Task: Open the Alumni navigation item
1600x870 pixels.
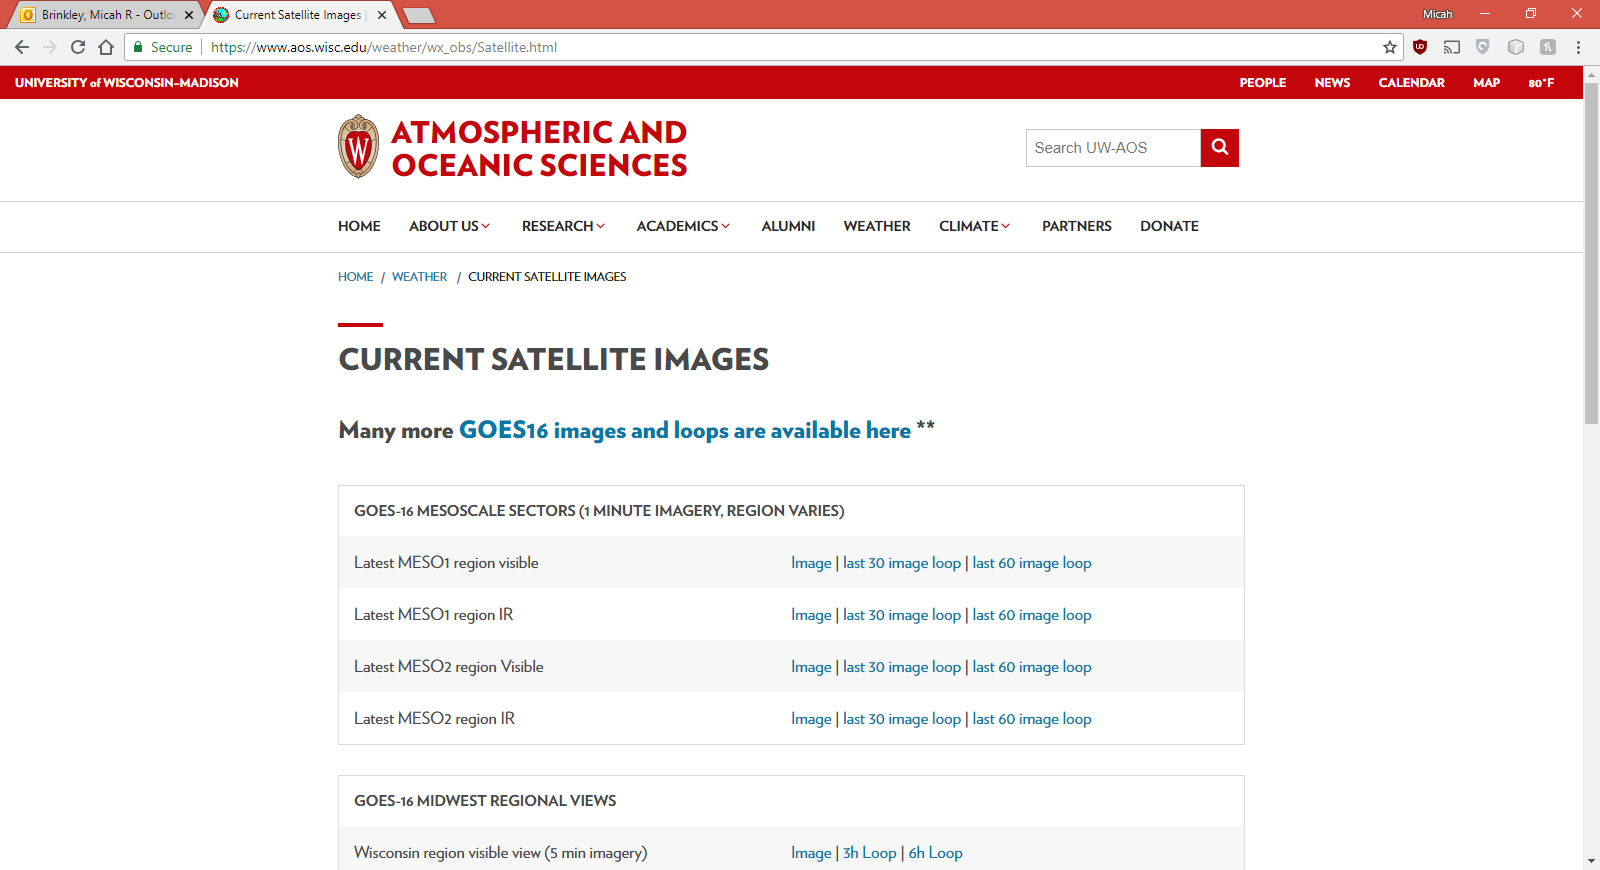Action: (788, 226)
